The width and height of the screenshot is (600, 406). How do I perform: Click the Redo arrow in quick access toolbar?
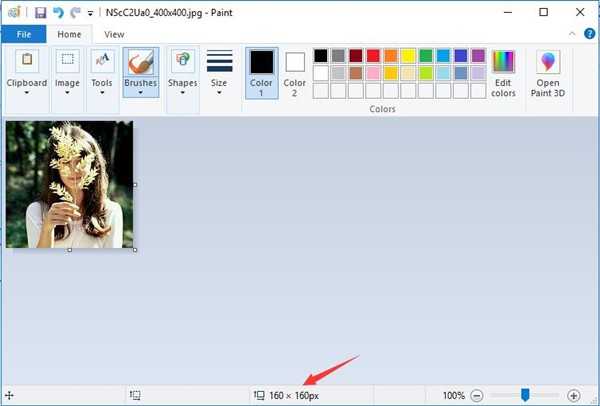pos(75,13)
